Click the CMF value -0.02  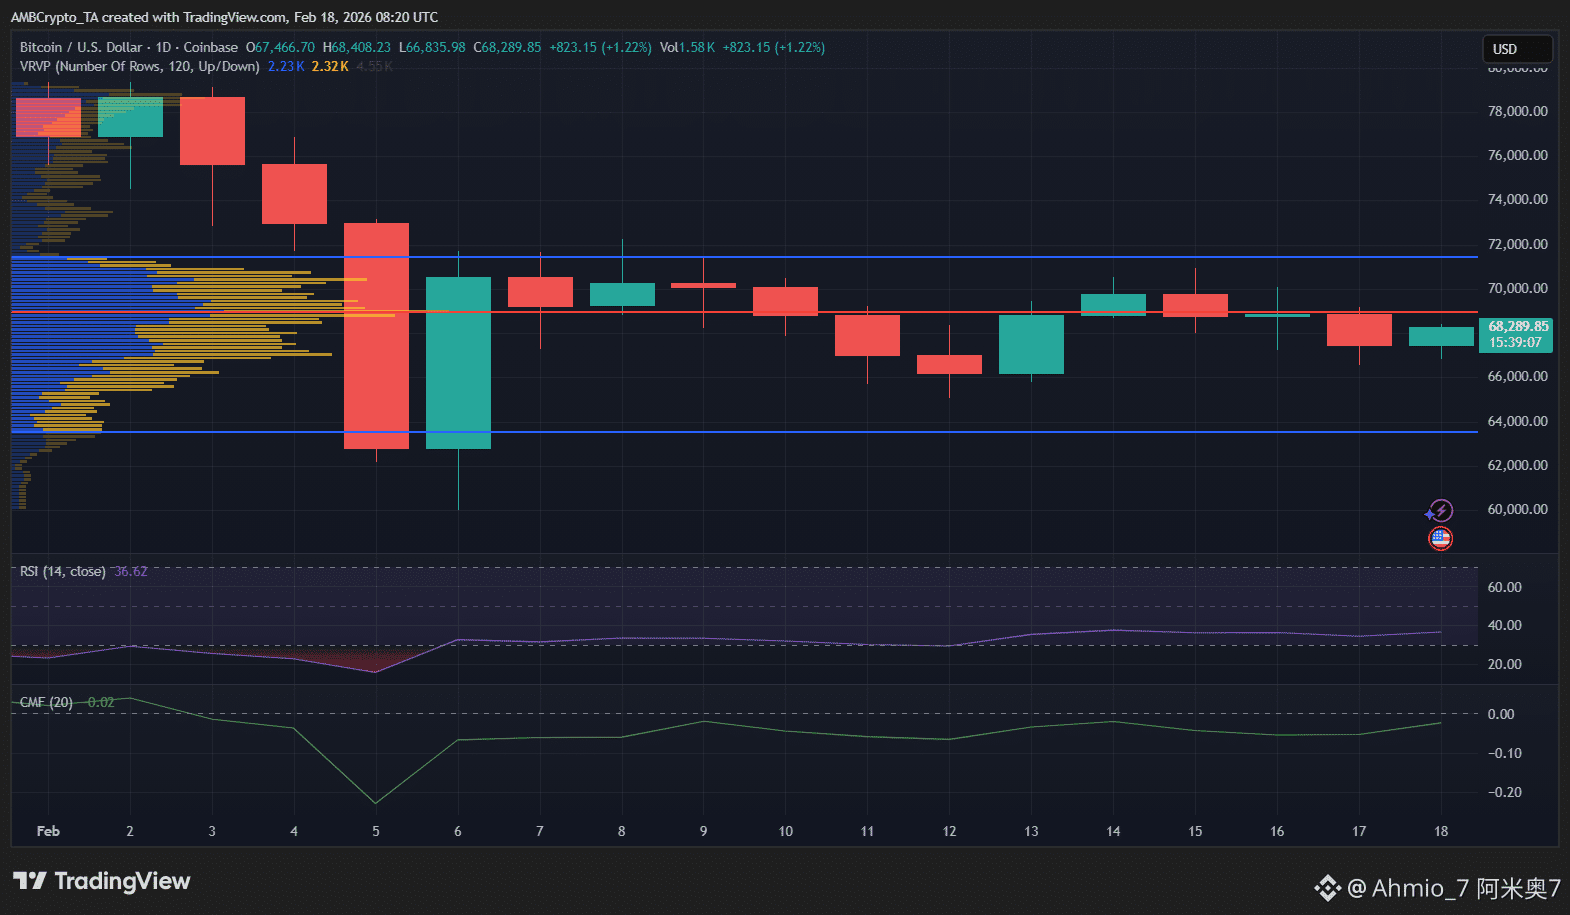coord(100,702)
